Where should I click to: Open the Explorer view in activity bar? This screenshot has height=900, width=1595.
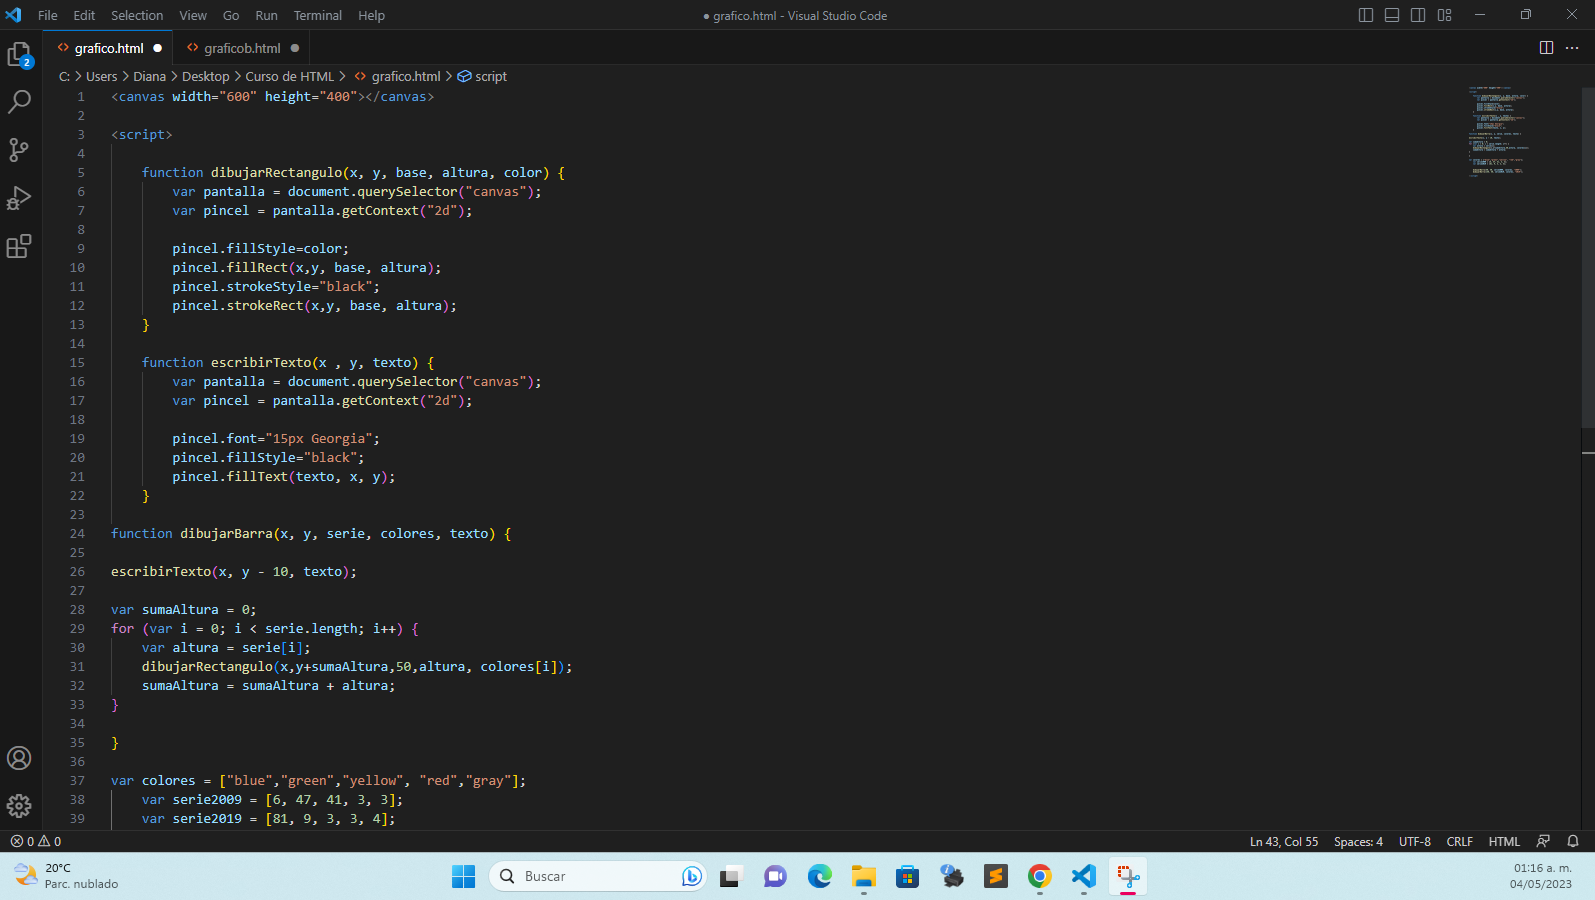(x=20, y=54)
